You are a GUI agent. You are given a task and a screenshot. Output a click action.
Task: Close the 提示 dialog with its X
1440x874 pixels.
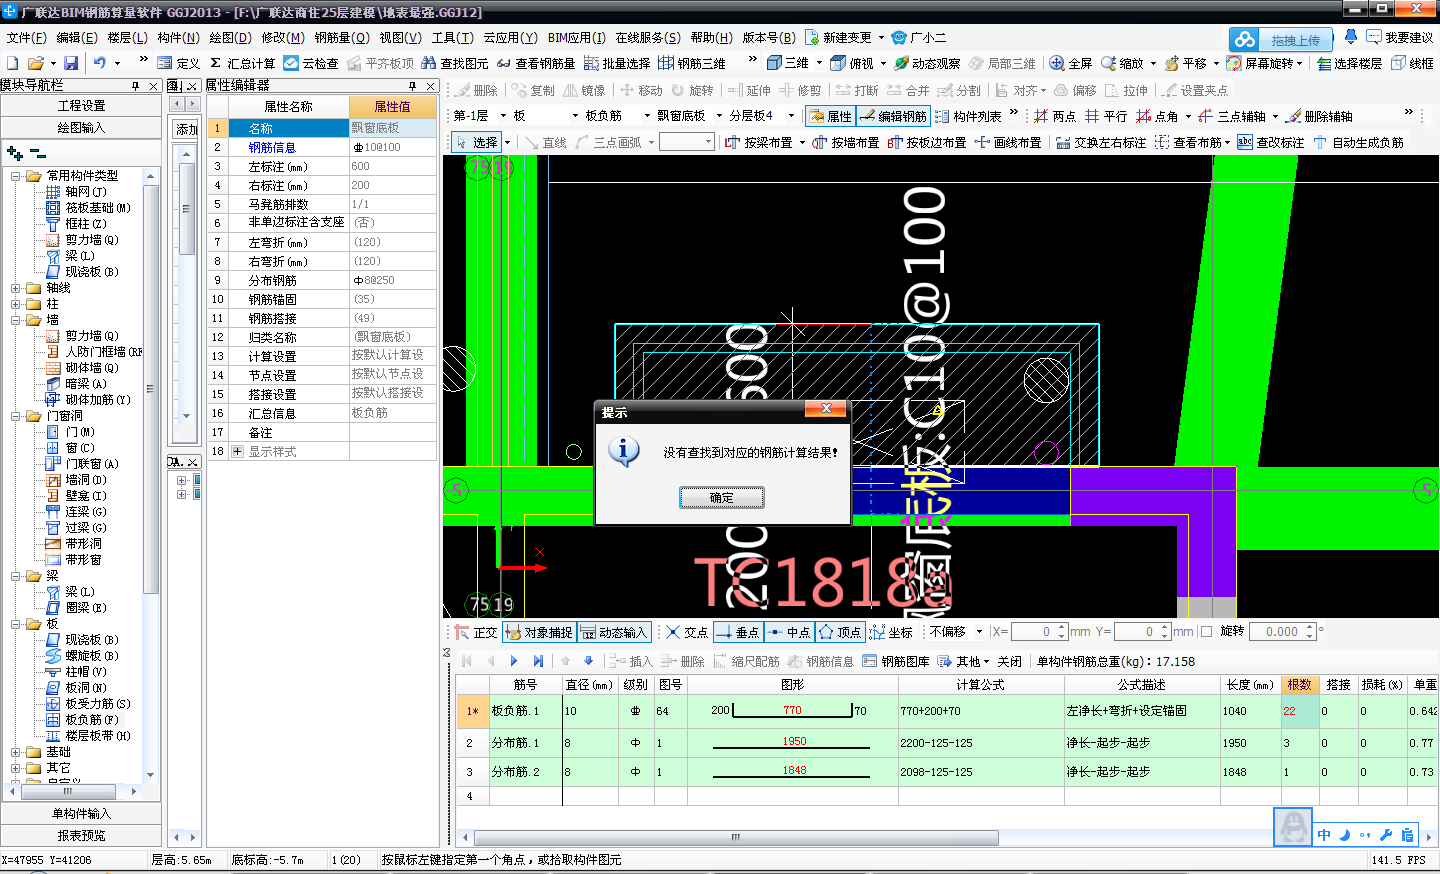[826, 409]
